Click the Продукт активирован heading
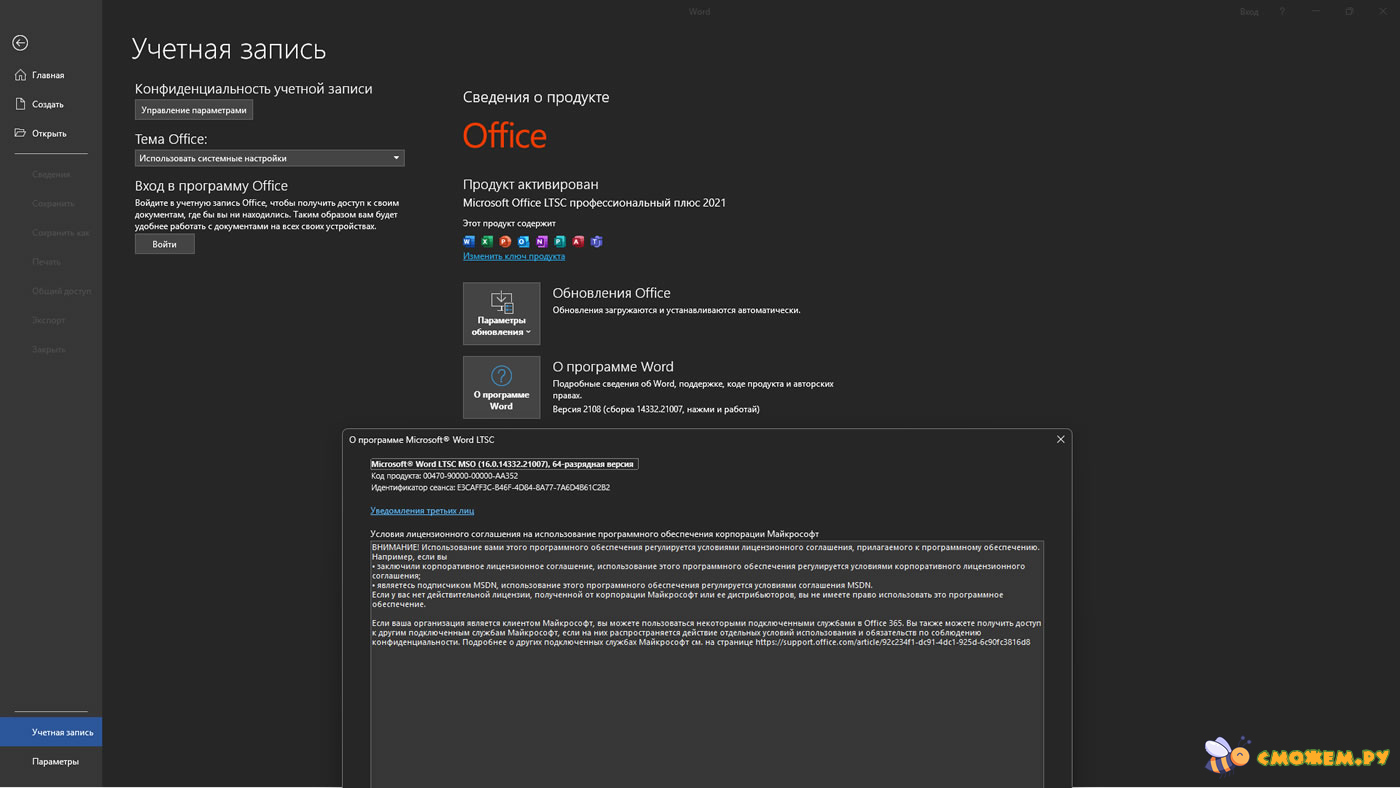 pos(530,184)
